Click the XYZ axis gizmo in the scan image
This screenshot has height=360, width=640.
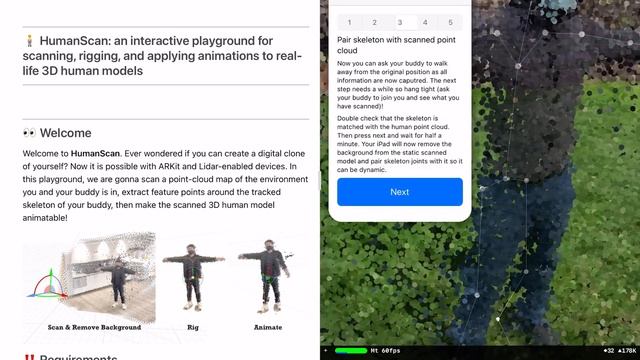point(48,285)
